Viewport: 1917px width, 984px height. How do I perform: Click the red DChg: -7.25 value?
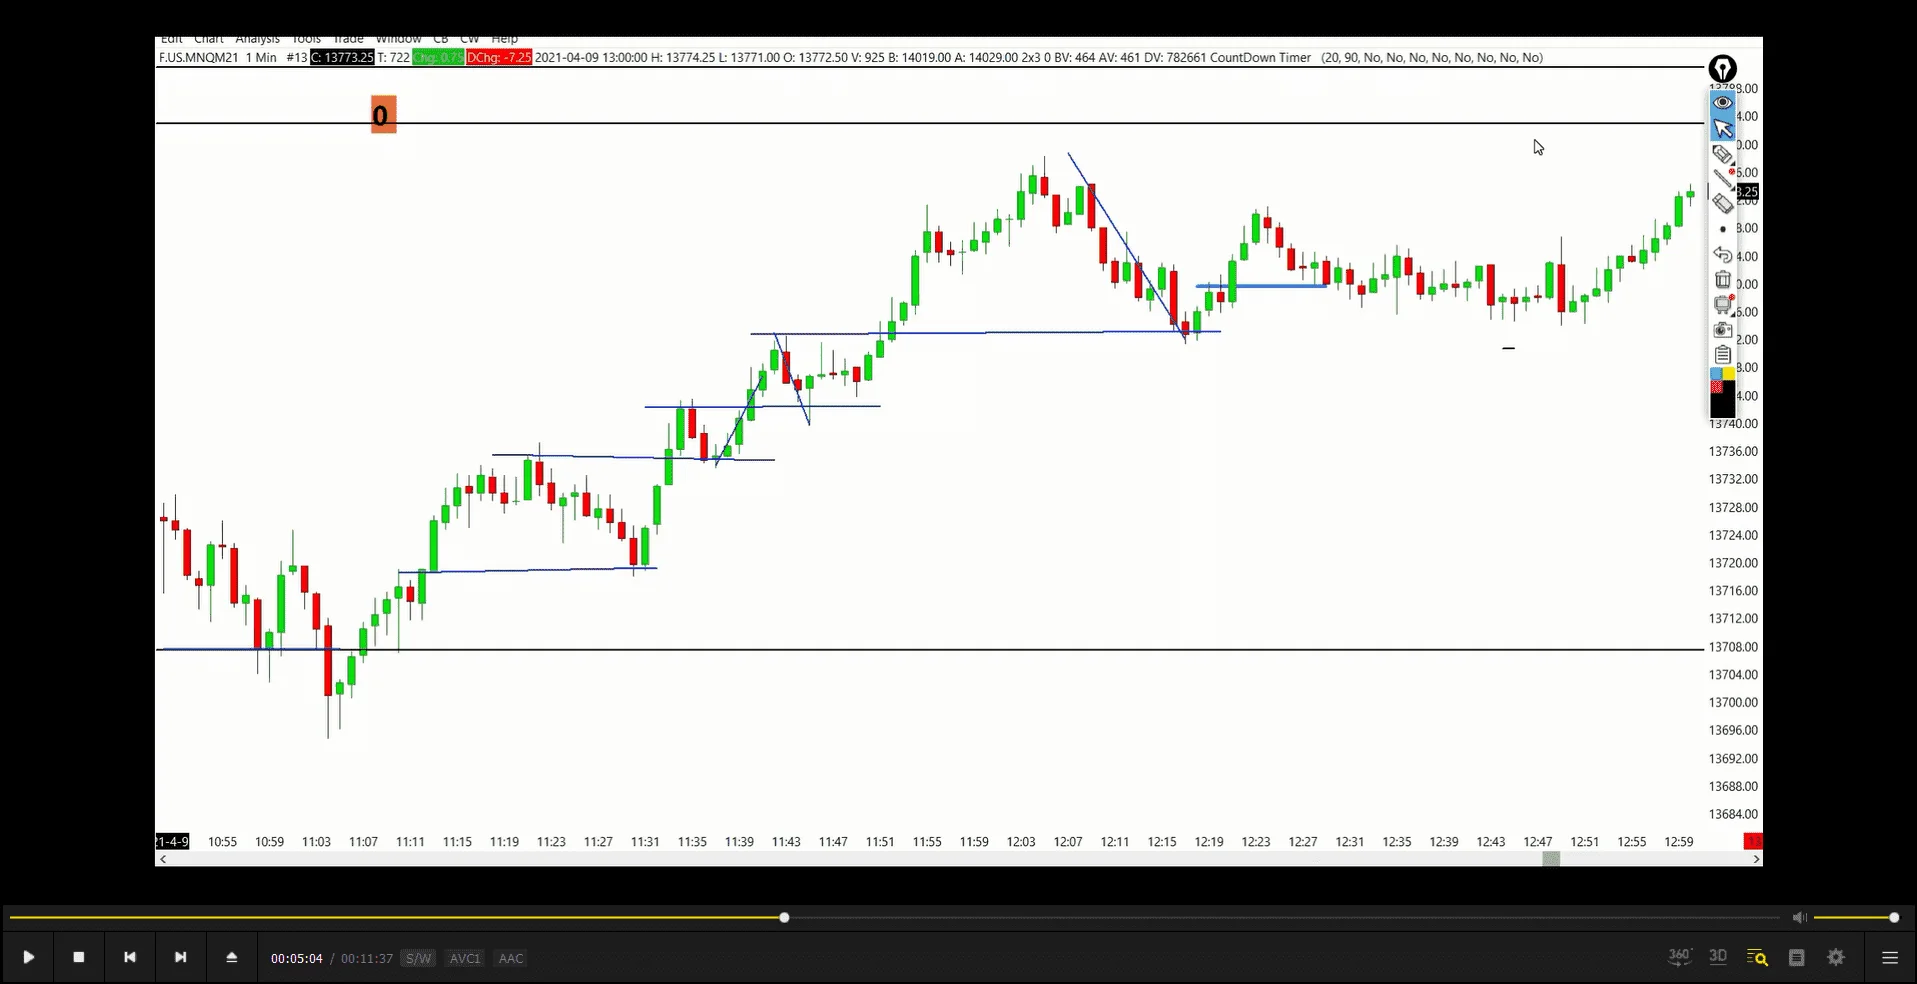pyautogui.click(x=499, y=58)
